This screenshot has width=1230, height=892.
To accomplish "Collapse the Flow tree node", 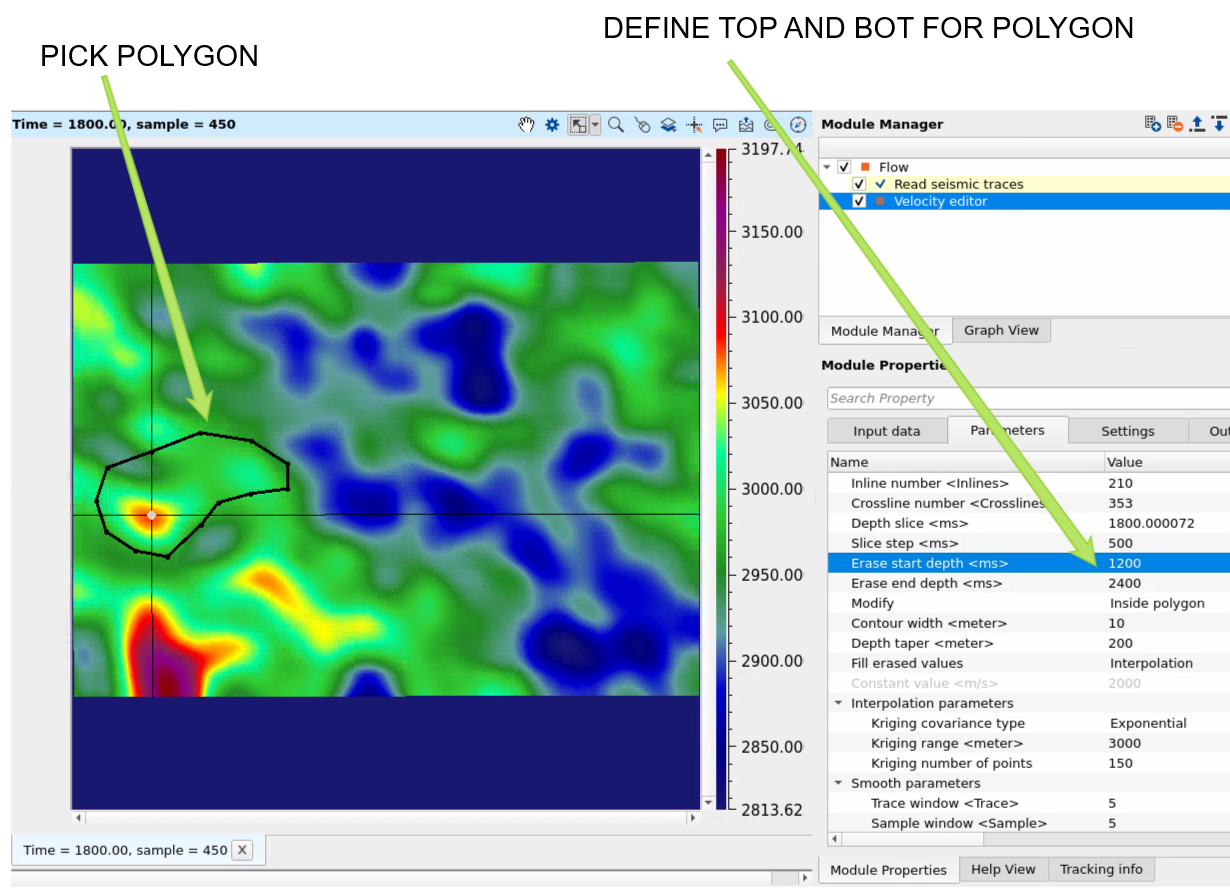I will pos(827,167).
